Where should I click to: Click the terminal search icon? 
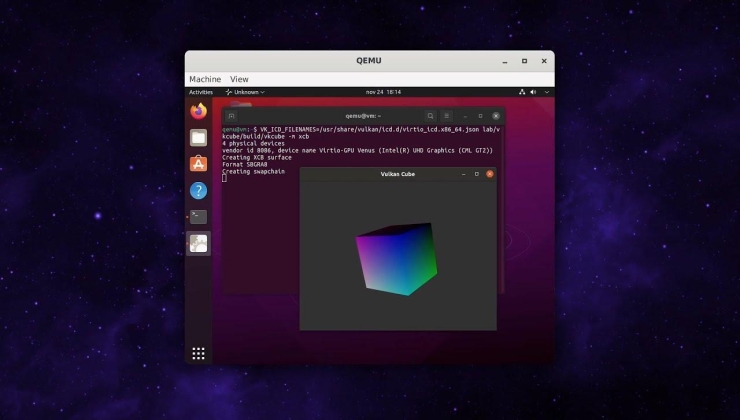pos(430,116)
